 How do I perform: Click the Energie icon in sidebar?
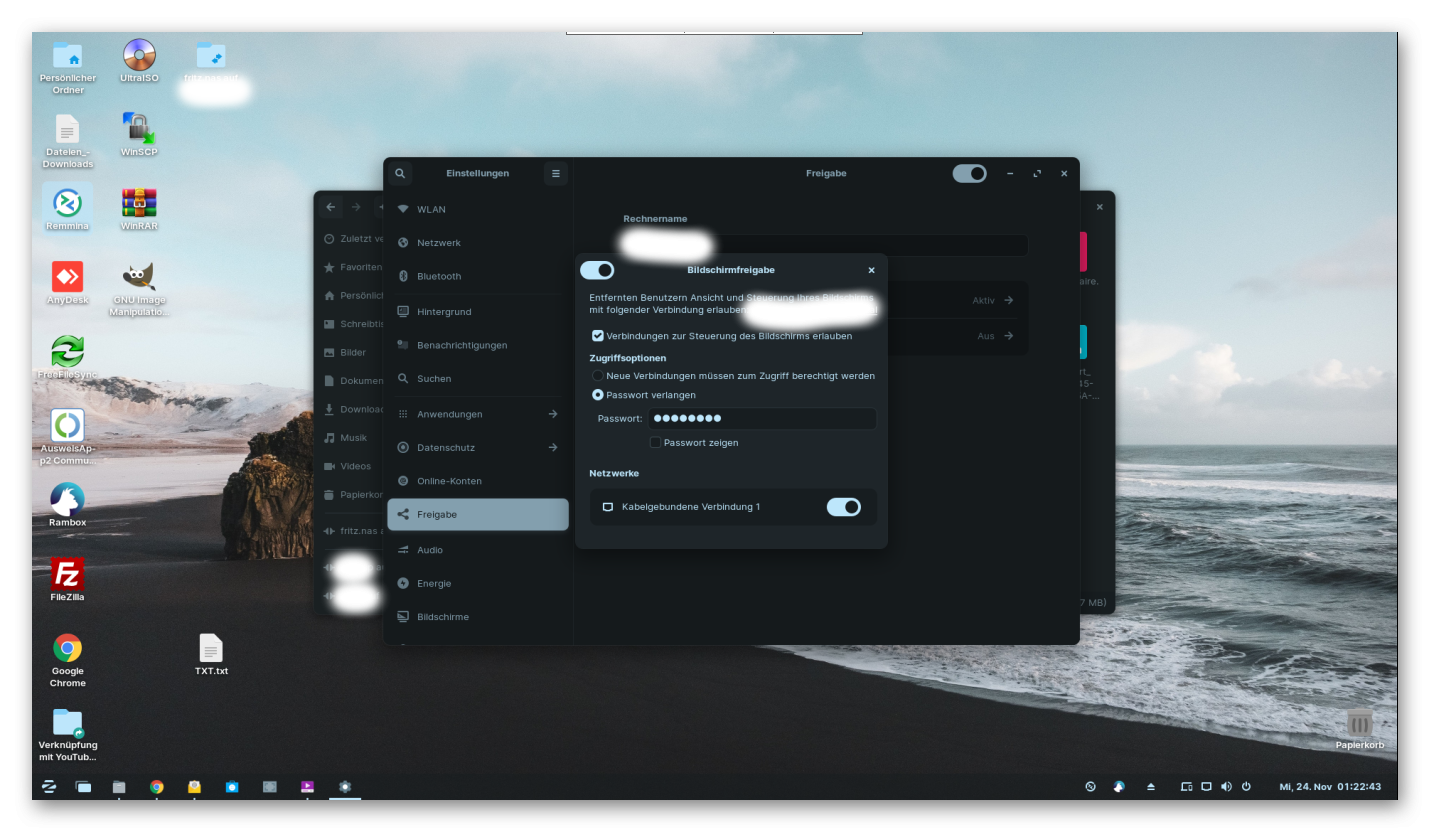403,583
